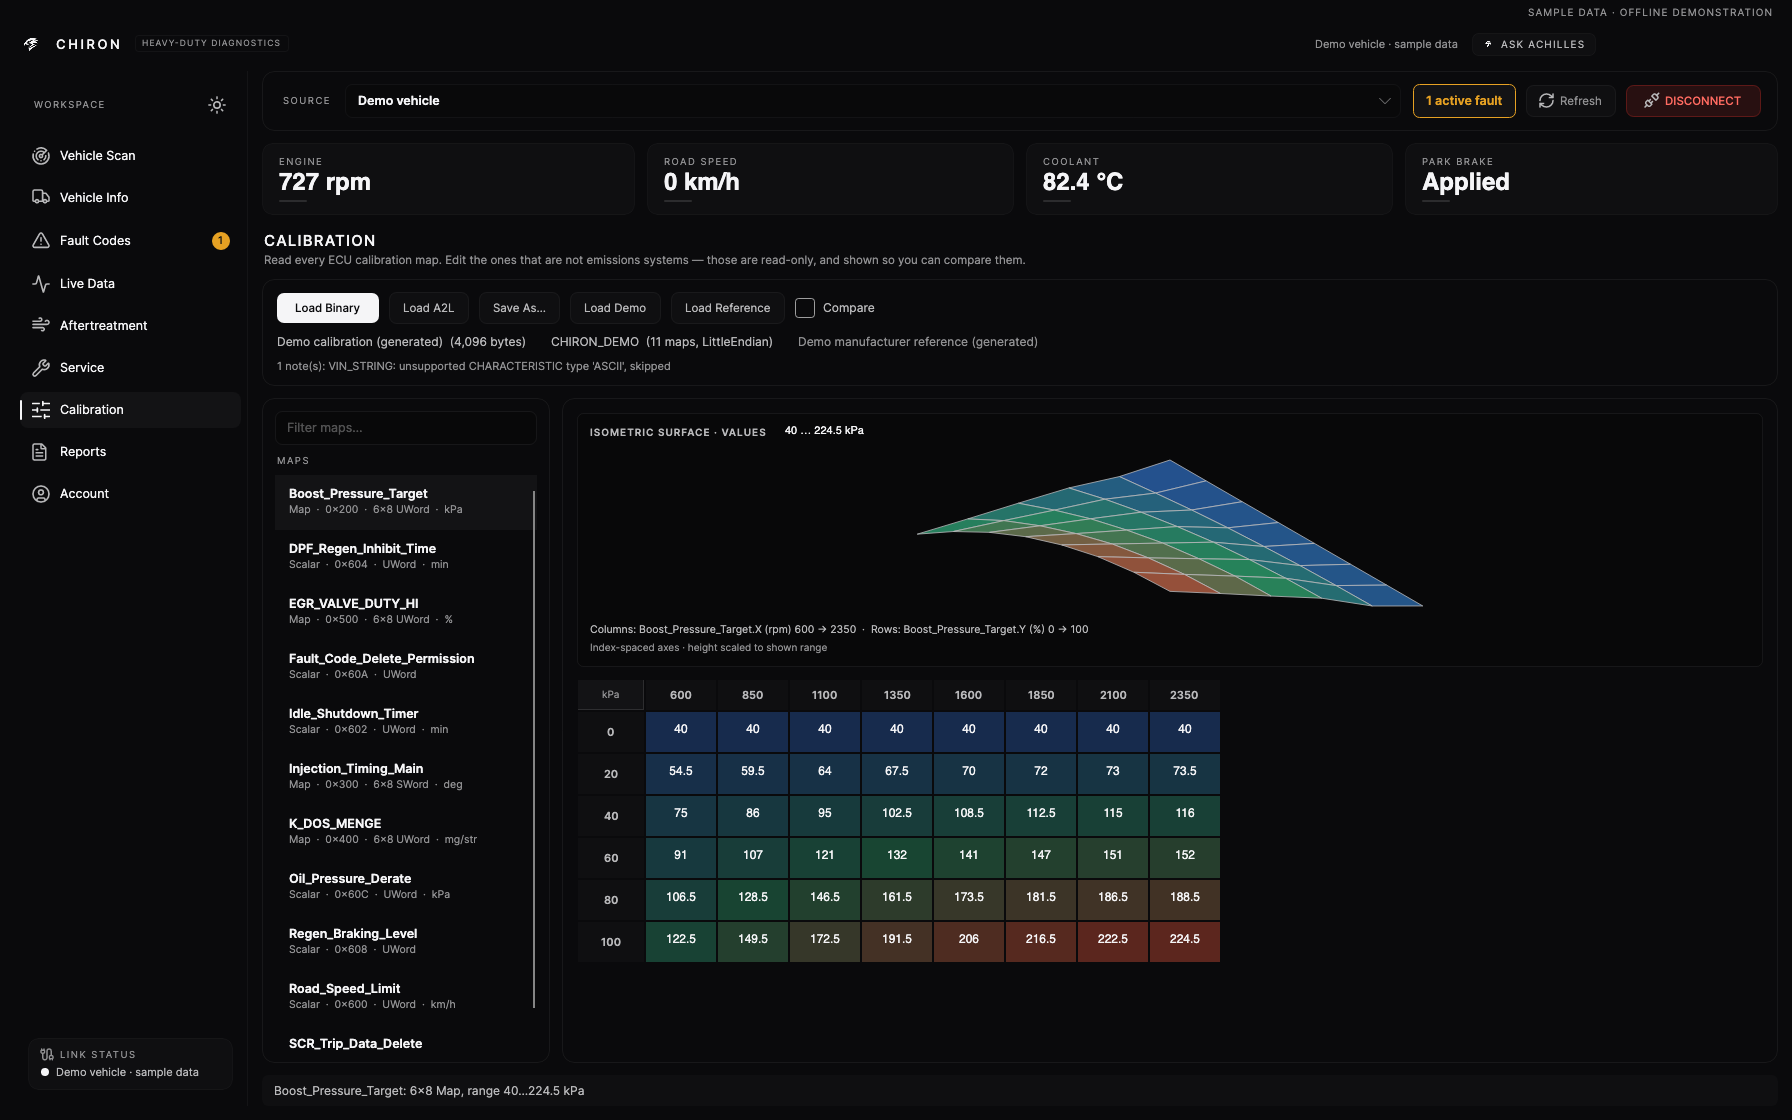Click the DISCONNECT button

click(x=1693, y=101)
